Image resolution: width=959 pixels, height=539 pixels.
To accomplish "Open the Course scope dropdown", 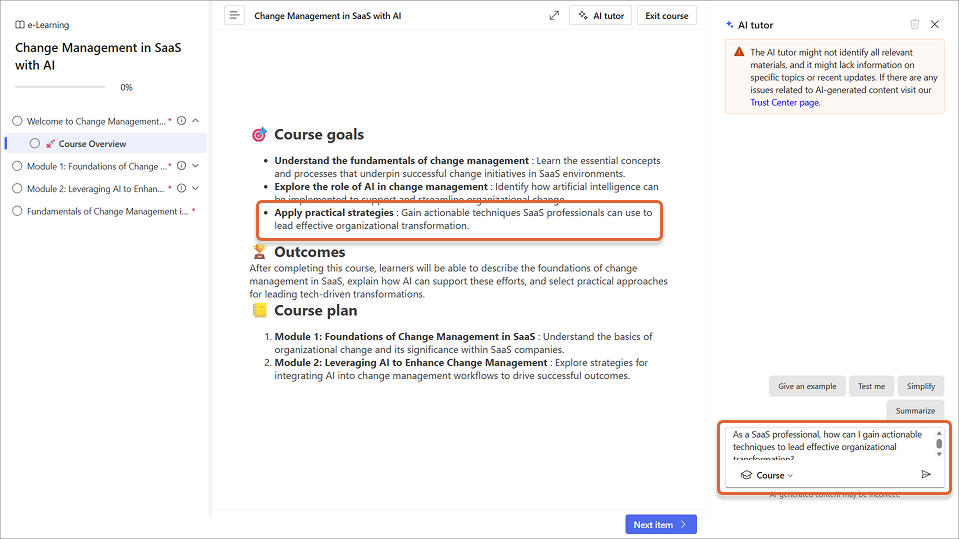I will [x=767, y=475].
